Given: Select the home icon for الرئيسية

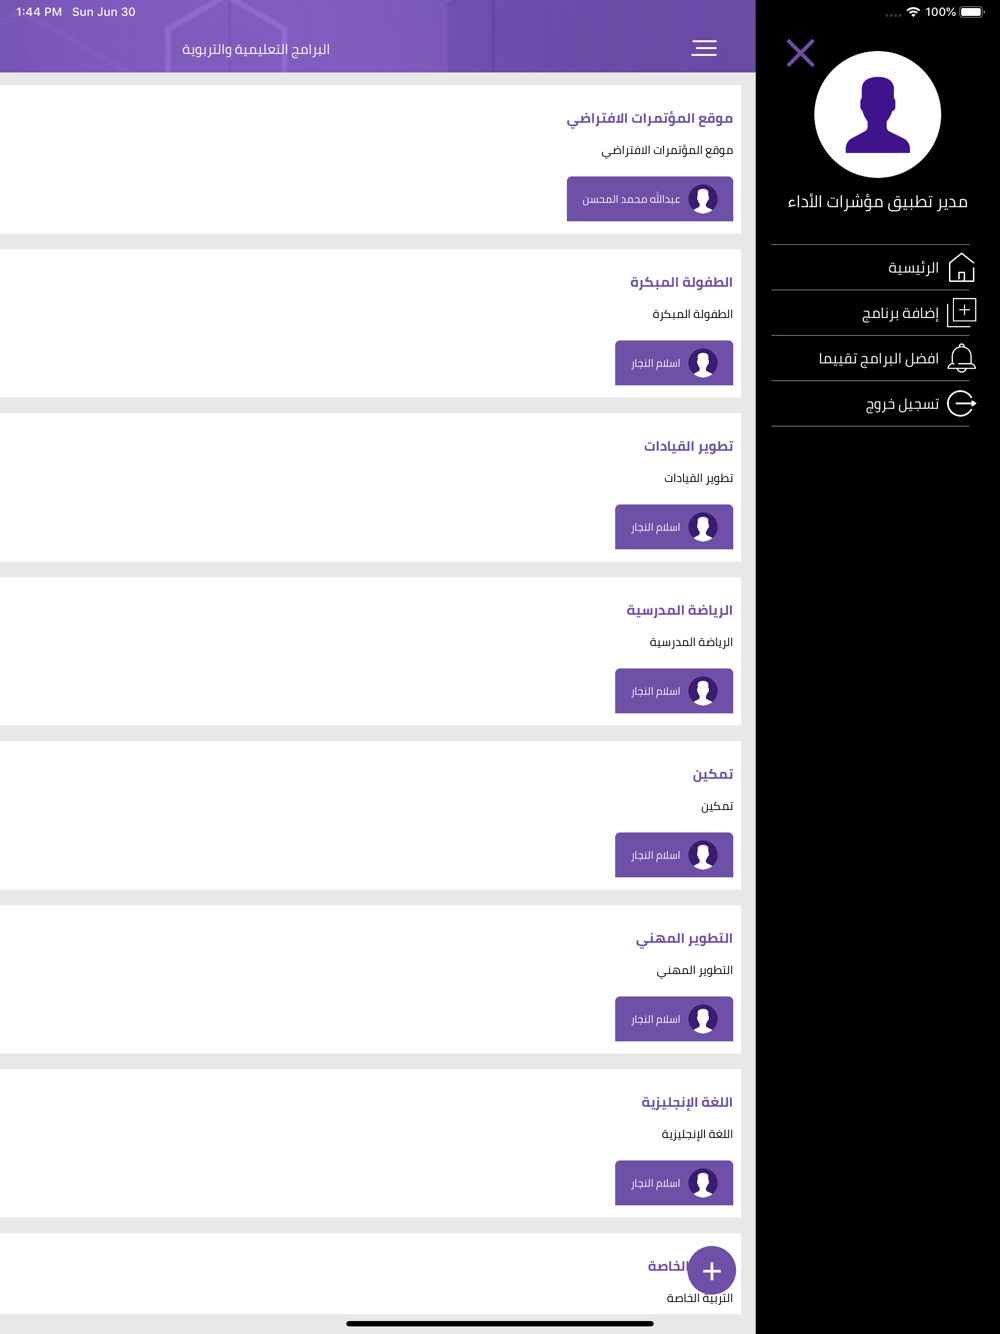Looking at the screenshot, I should (x=961, y=267).
